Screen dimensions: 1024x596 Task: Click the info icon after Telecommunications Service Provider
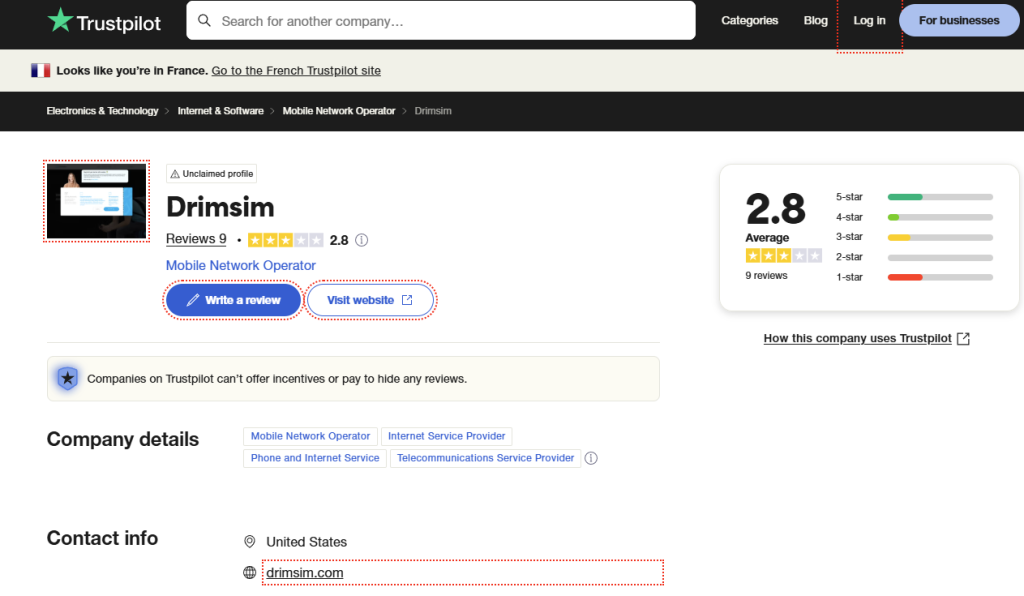(590, 458)
